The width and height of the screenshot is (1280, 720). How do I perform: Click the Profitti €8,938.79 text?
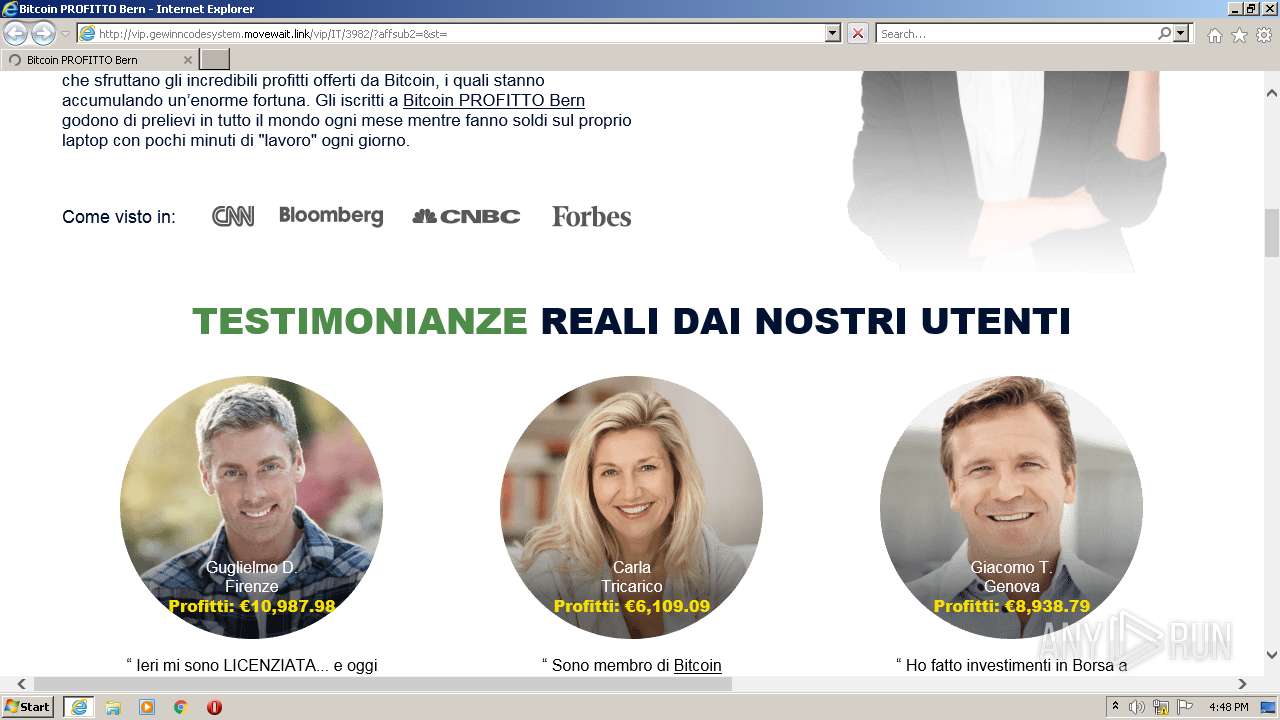pyautogui.click(x=1012, y=606)
